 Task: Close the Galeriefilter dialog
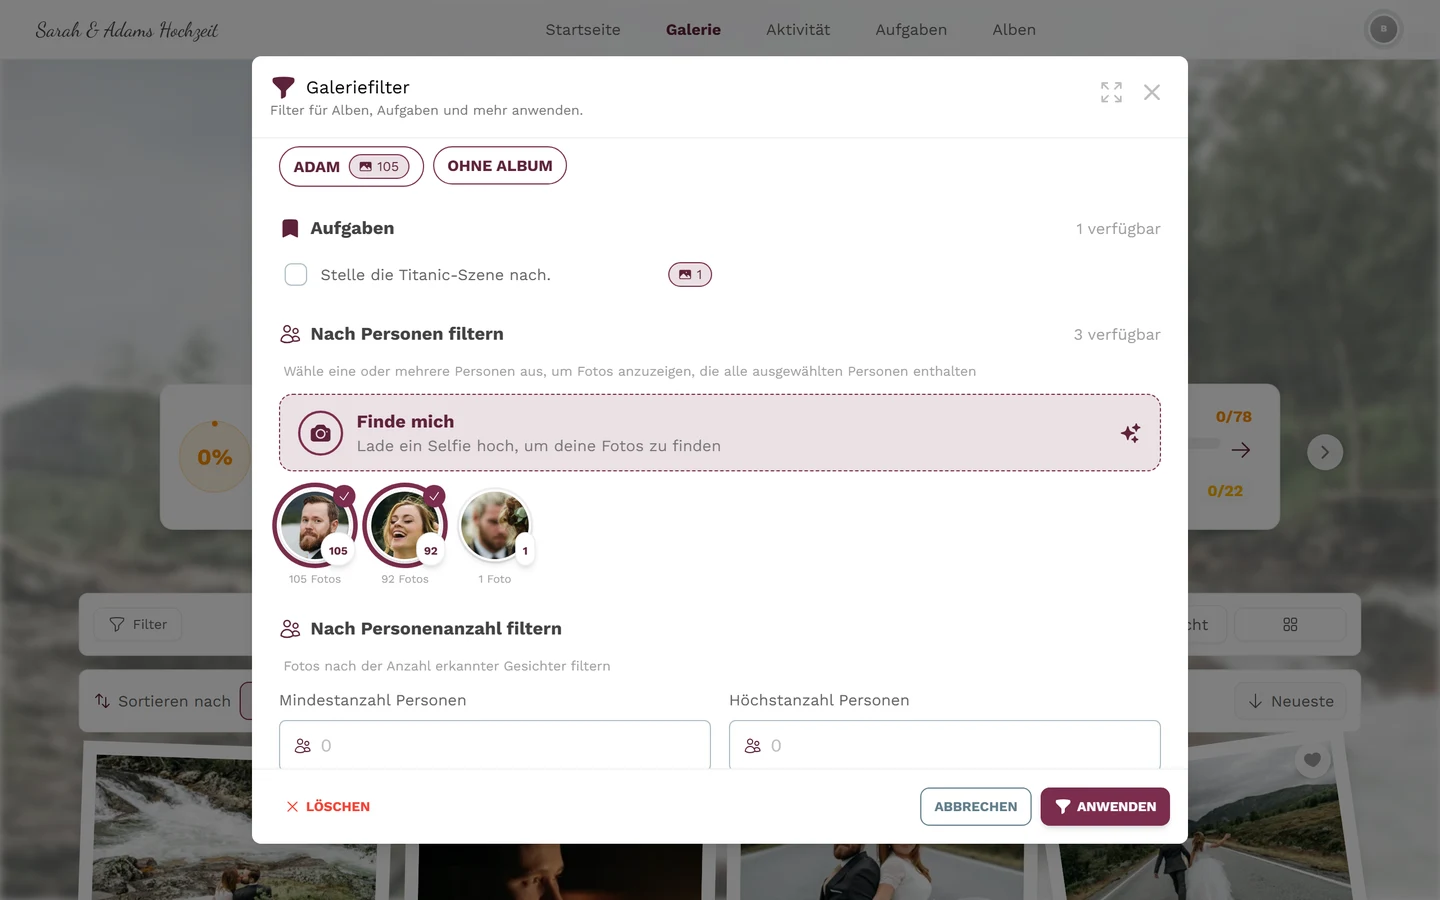(1152, 92)
